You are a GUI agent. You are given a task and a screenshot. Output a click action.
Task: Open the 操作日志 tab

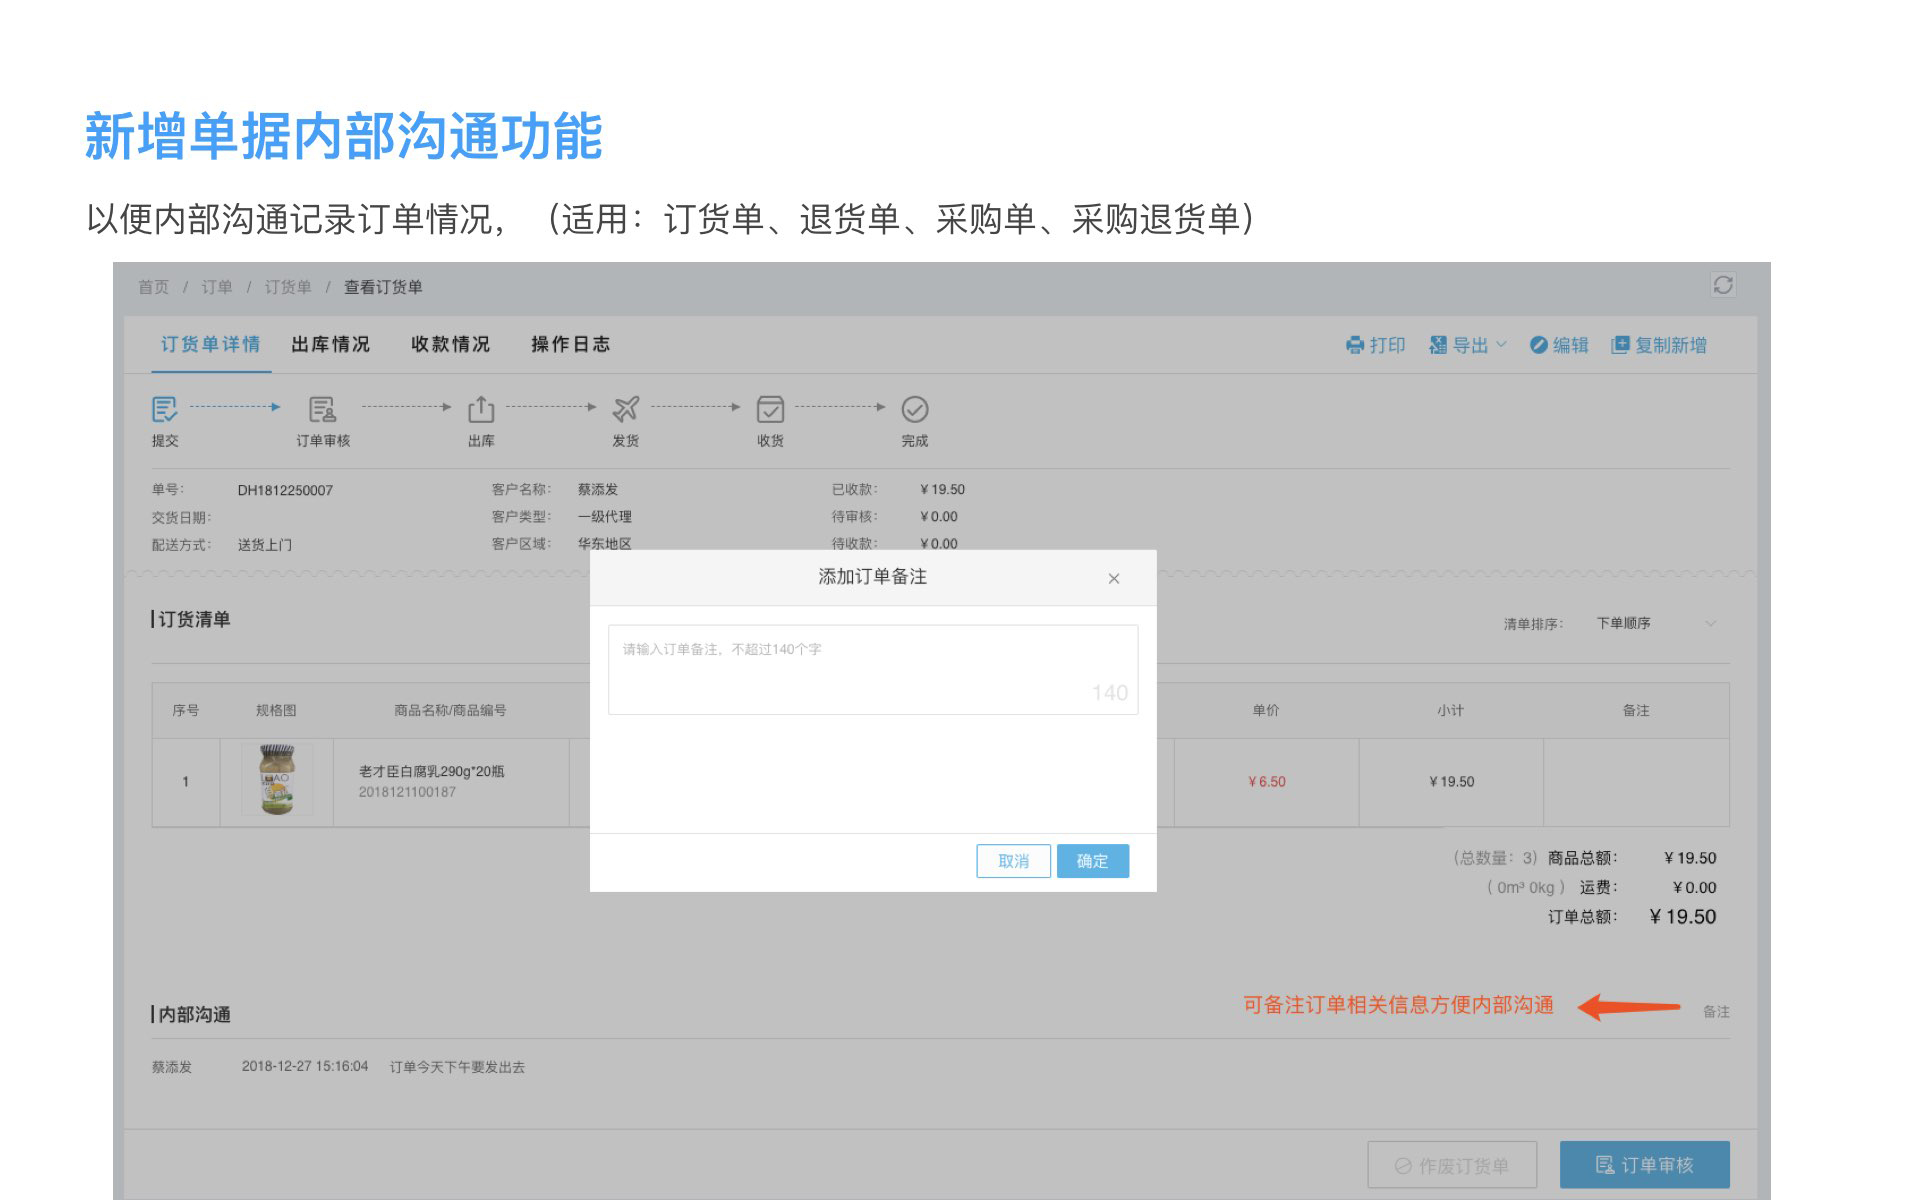(x=570, y=344)
